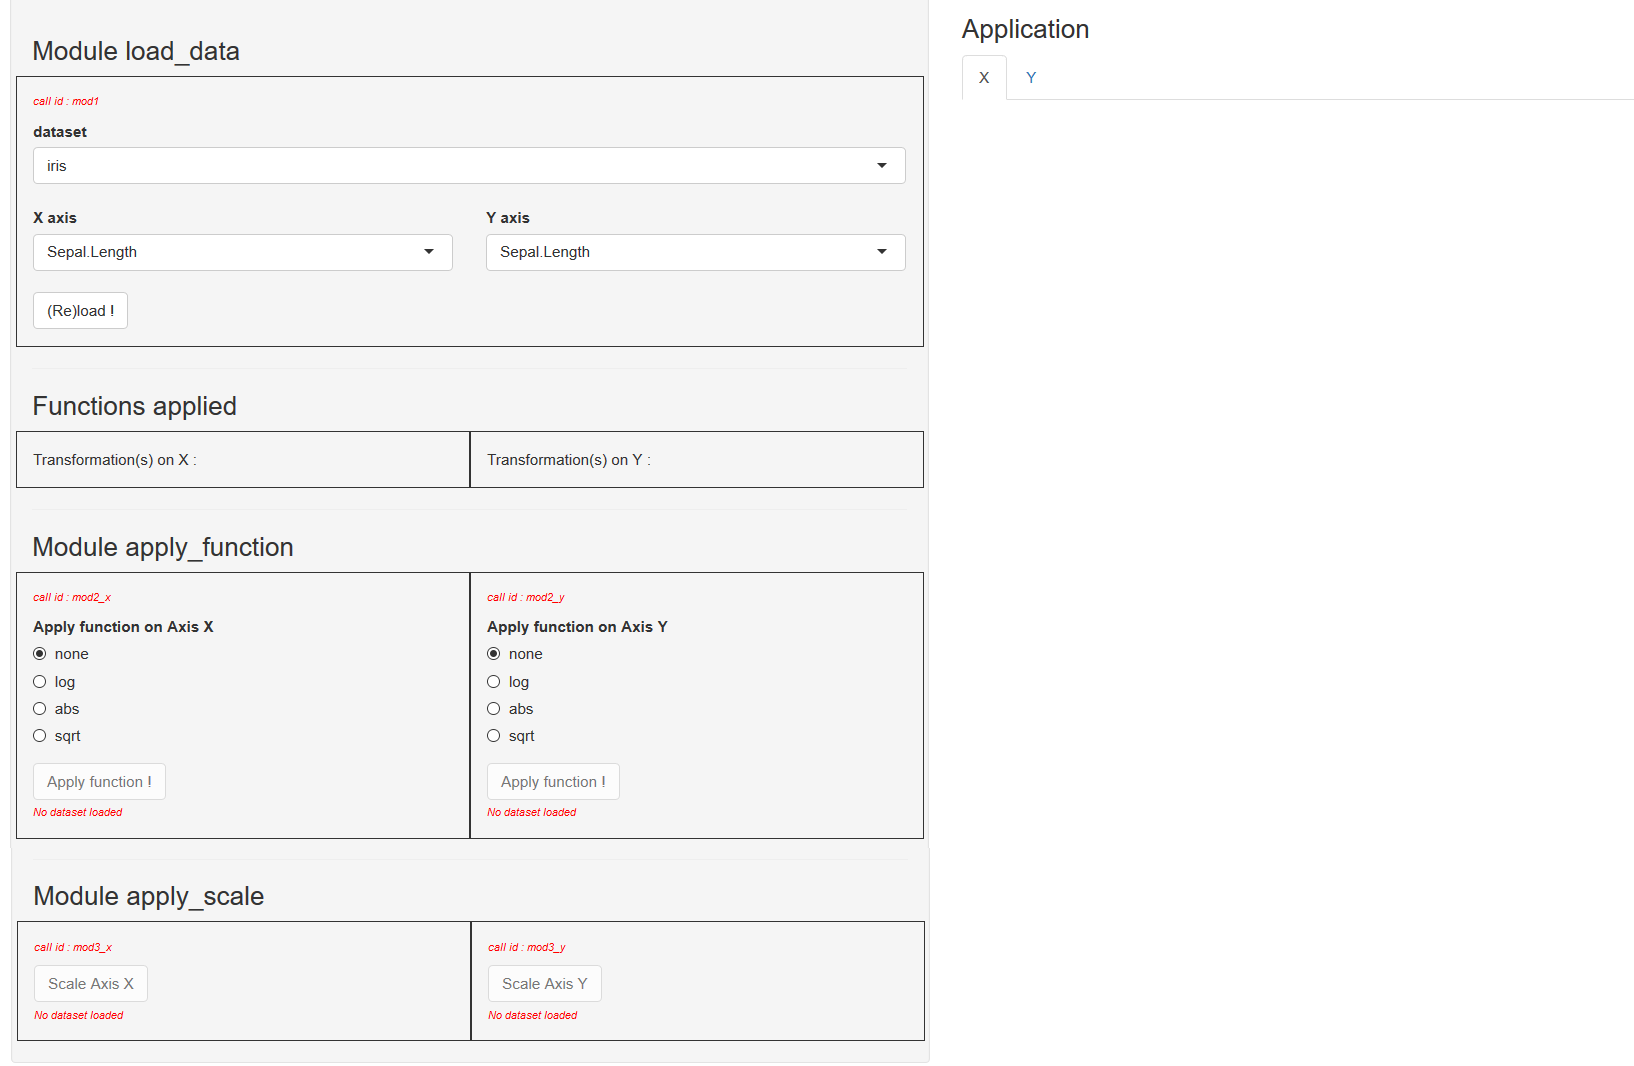Click 'No dataset loaded' under Scale Axis Y
Image resolution: width=1634 pixels, height=1066 pixels.
click(x=533, y=1015)
